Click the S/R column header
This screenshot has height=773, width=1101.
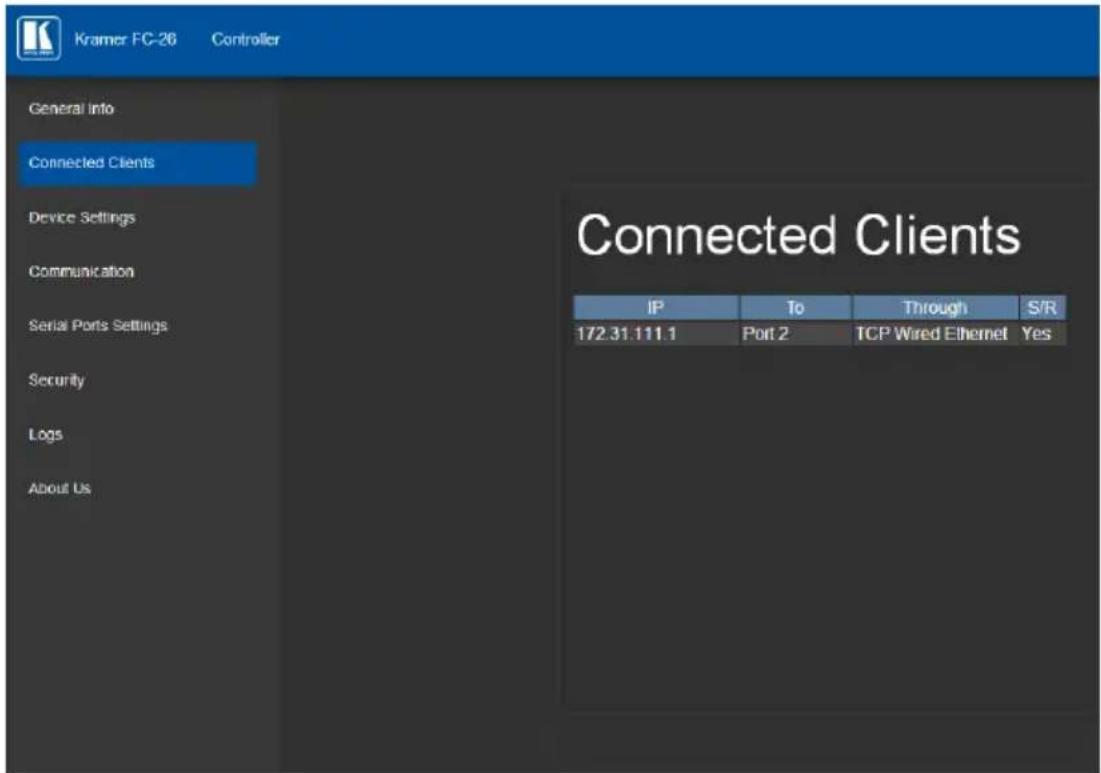pos(1042,308)
